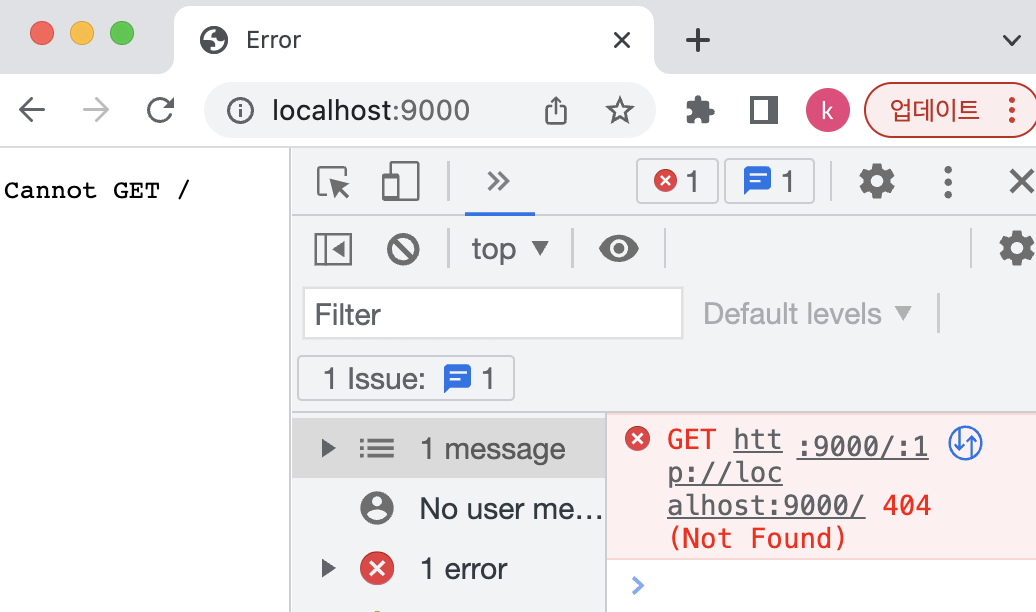
Task: Show more DevTools tabs chevron
Action: 498,182
